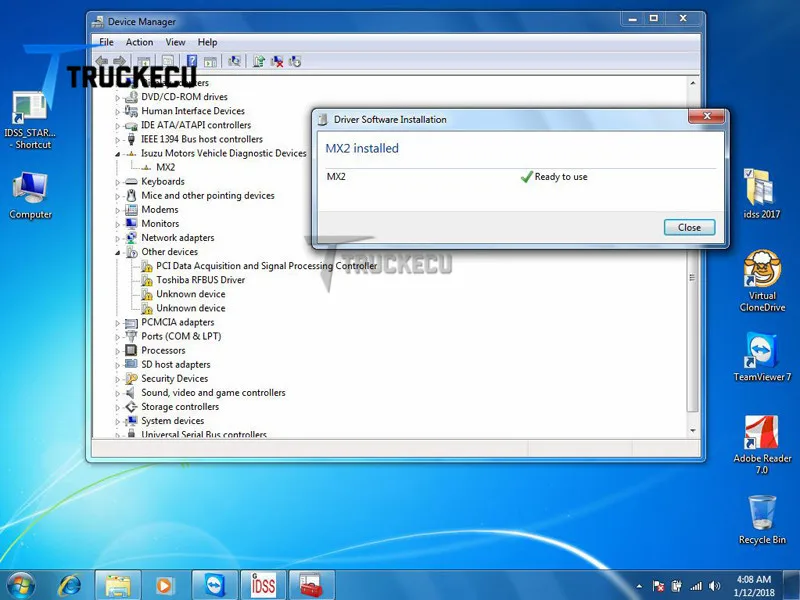
Task: Switch to Device Manager toolbox taskbar button
Action: (312, 585)
